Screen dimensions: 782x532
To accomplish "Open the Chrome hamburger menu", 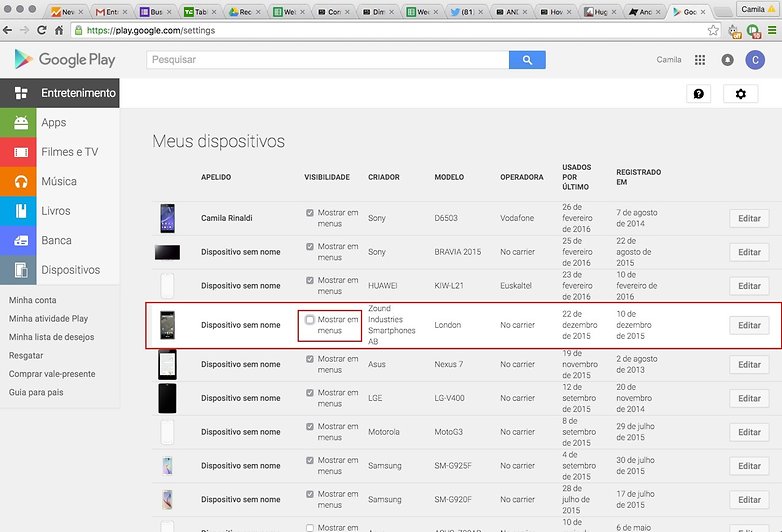I will point(772,30).
